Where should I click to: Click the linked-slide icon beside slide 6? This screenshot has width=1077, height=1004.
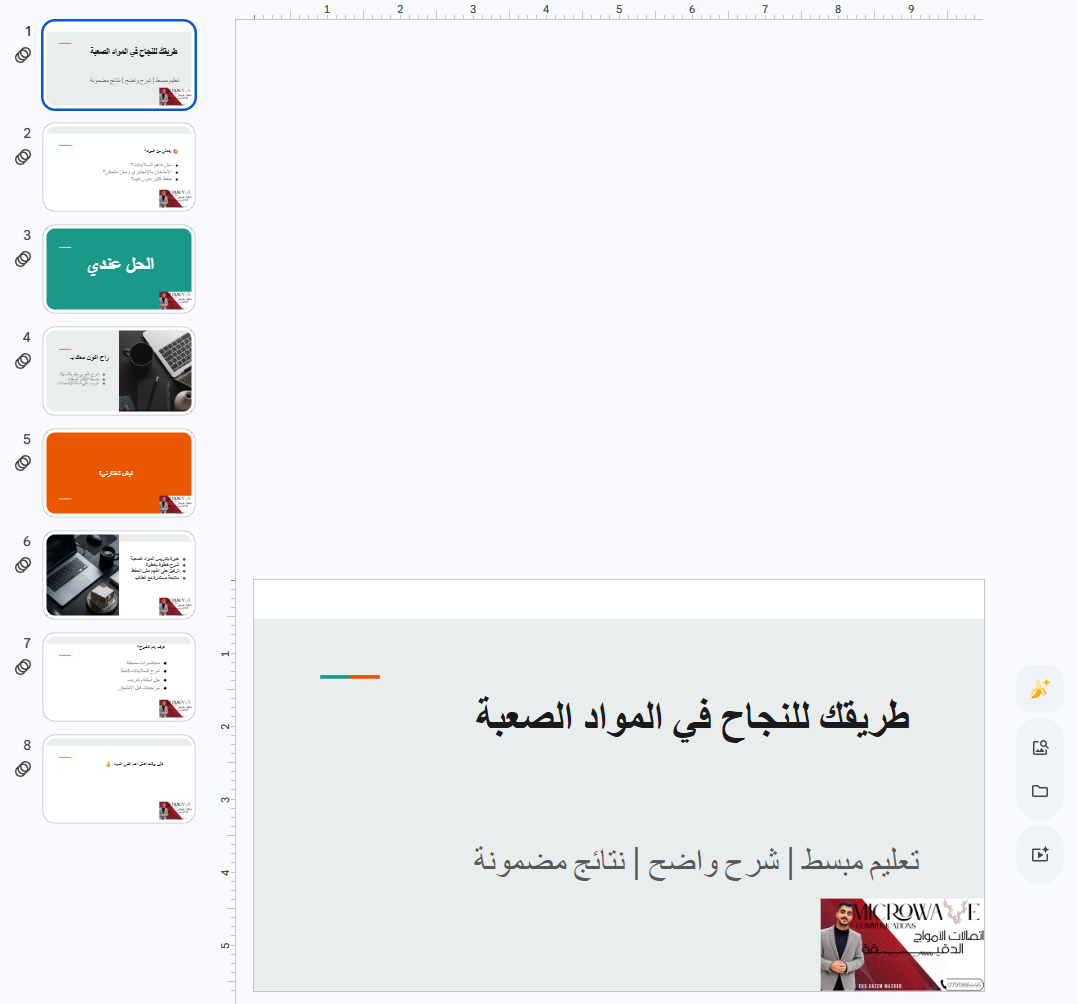point(23,564)
